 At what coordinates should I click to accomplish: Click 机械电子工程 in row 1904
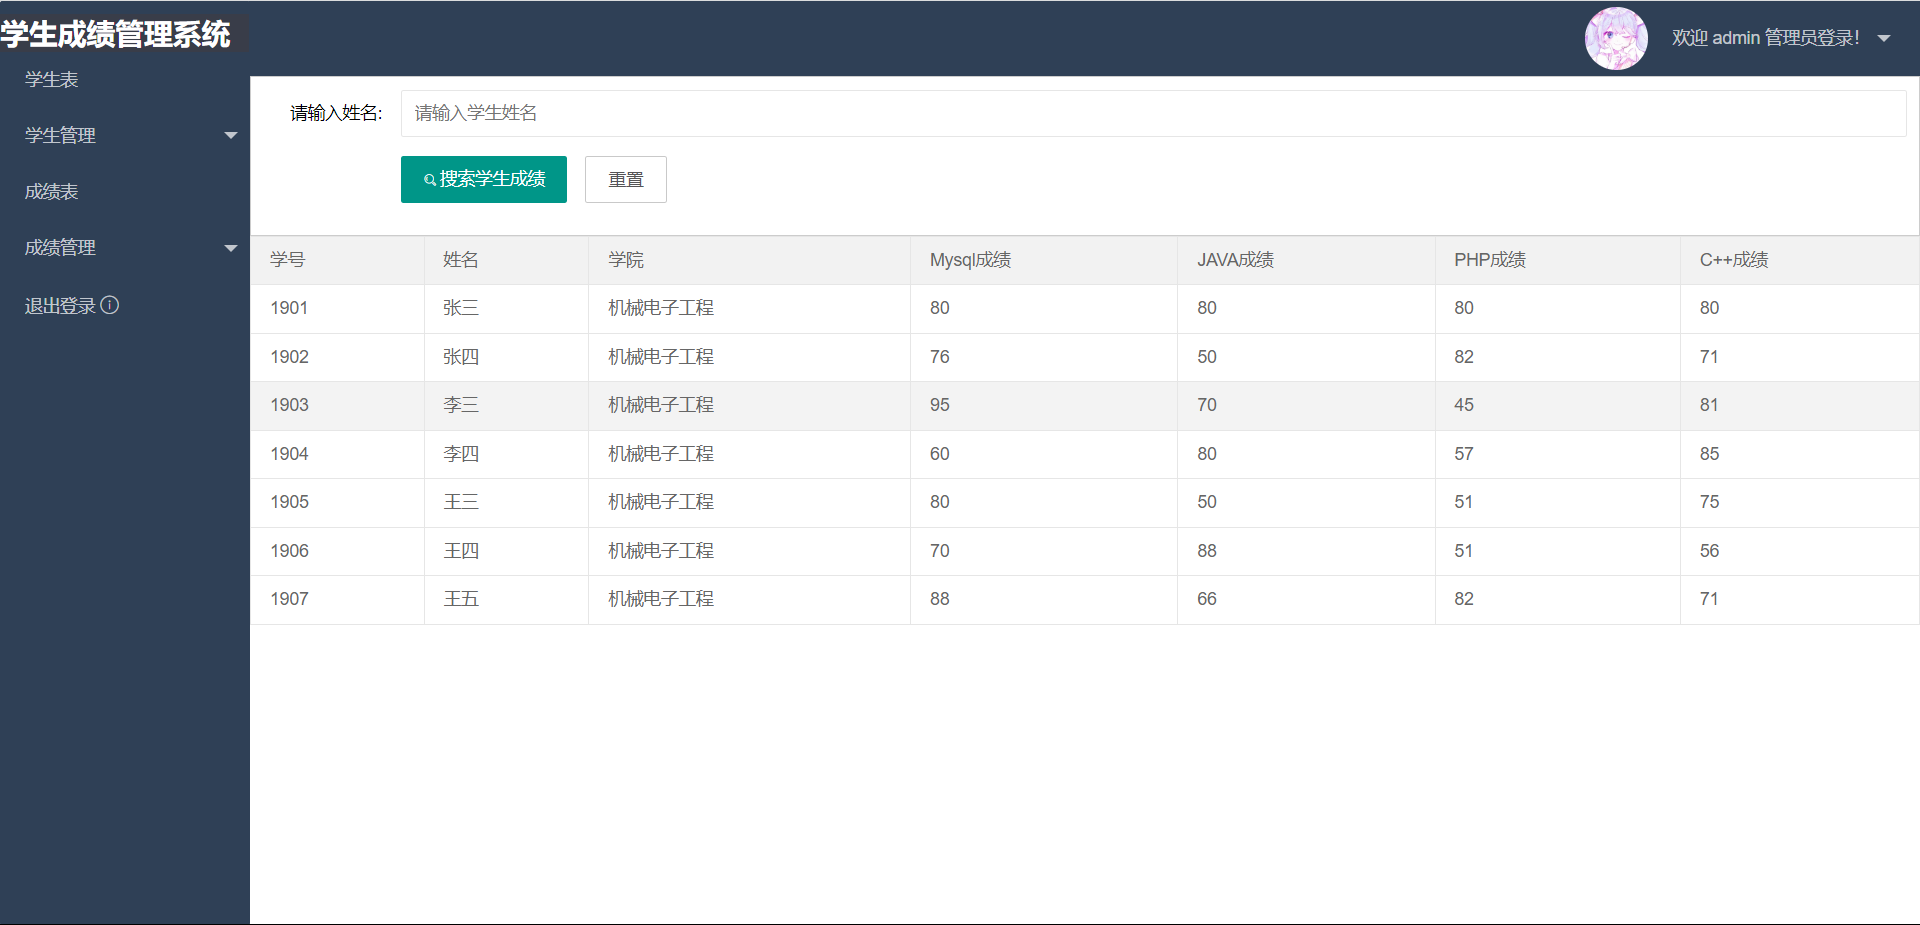pyautogui.click(x=661, y=454)
